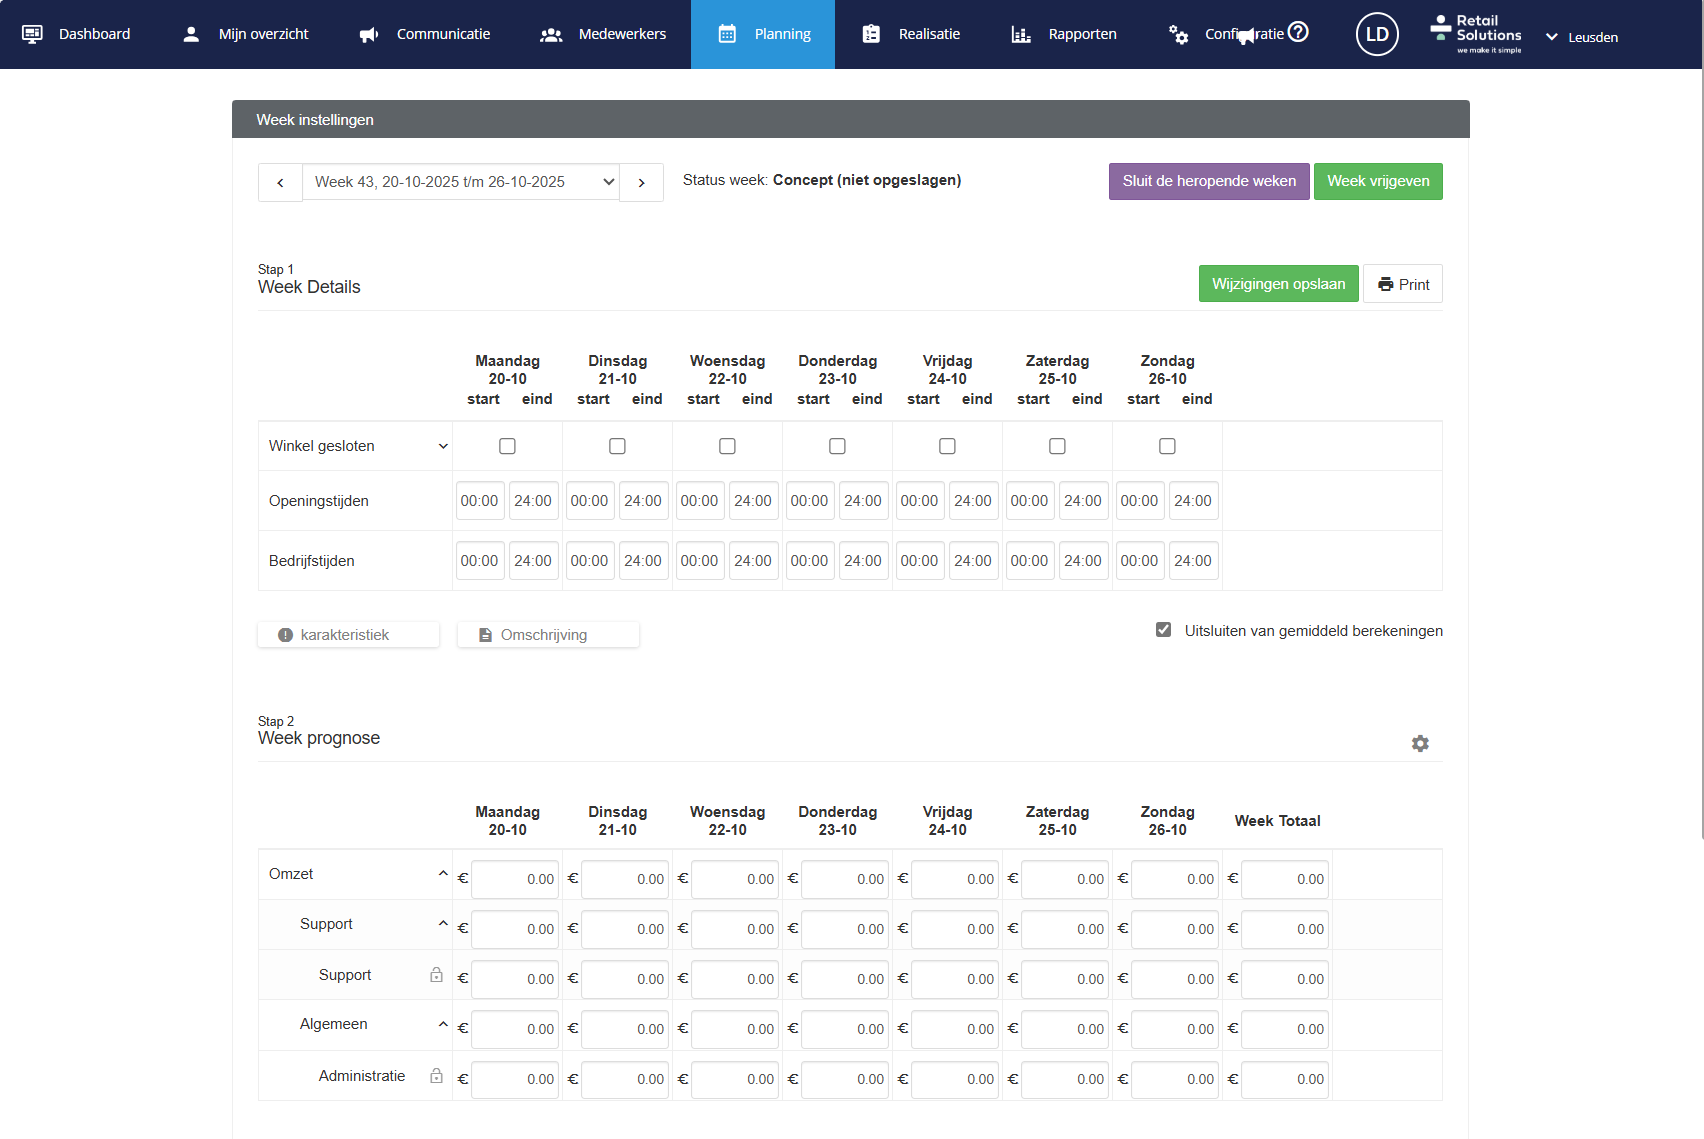Check Winkel gesloten for Zondag 26-10
Screen dimensions: 1704x1139
pos(1167,446)
